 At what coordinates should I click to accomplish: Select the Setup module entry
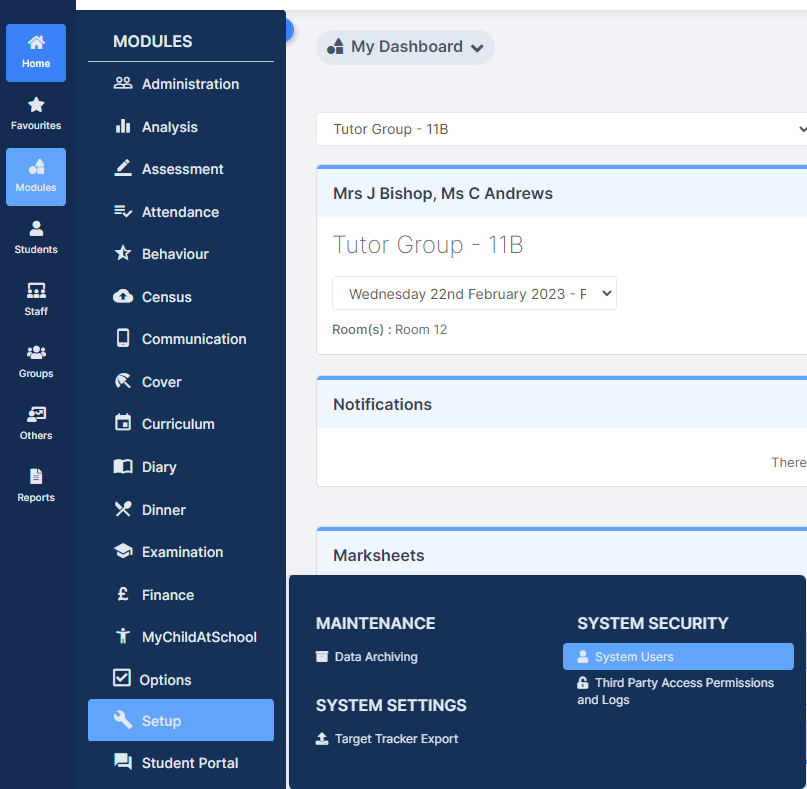181,720
